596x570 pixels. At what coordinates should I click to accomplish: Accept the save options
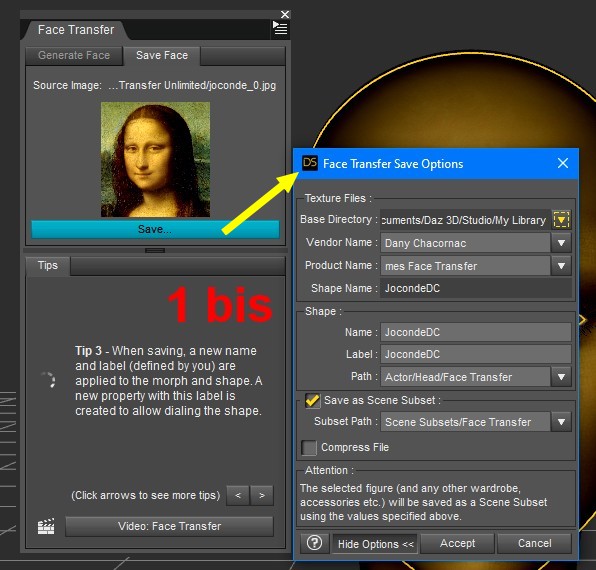(457, 543)
